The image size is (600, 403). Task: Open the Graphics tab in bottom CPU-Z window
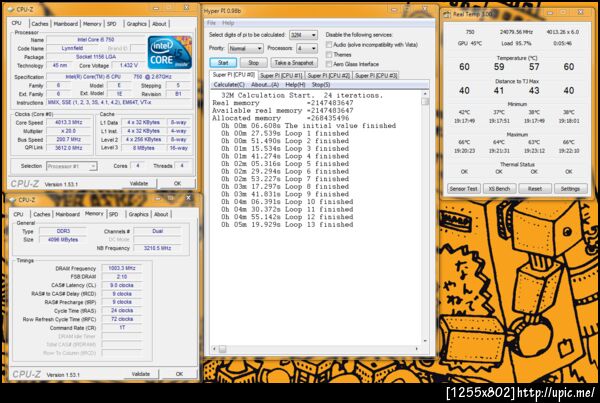click(139, 214)
